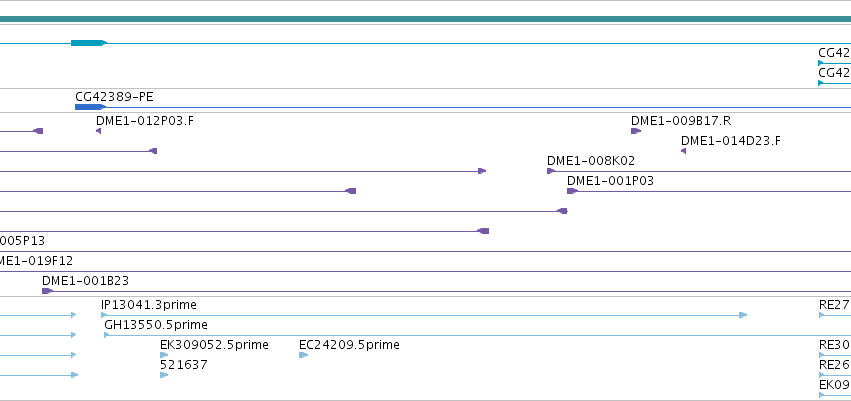Select the start glyph of DME1-008K02
This screenshot has height=401, width=851.
point(551,171)
